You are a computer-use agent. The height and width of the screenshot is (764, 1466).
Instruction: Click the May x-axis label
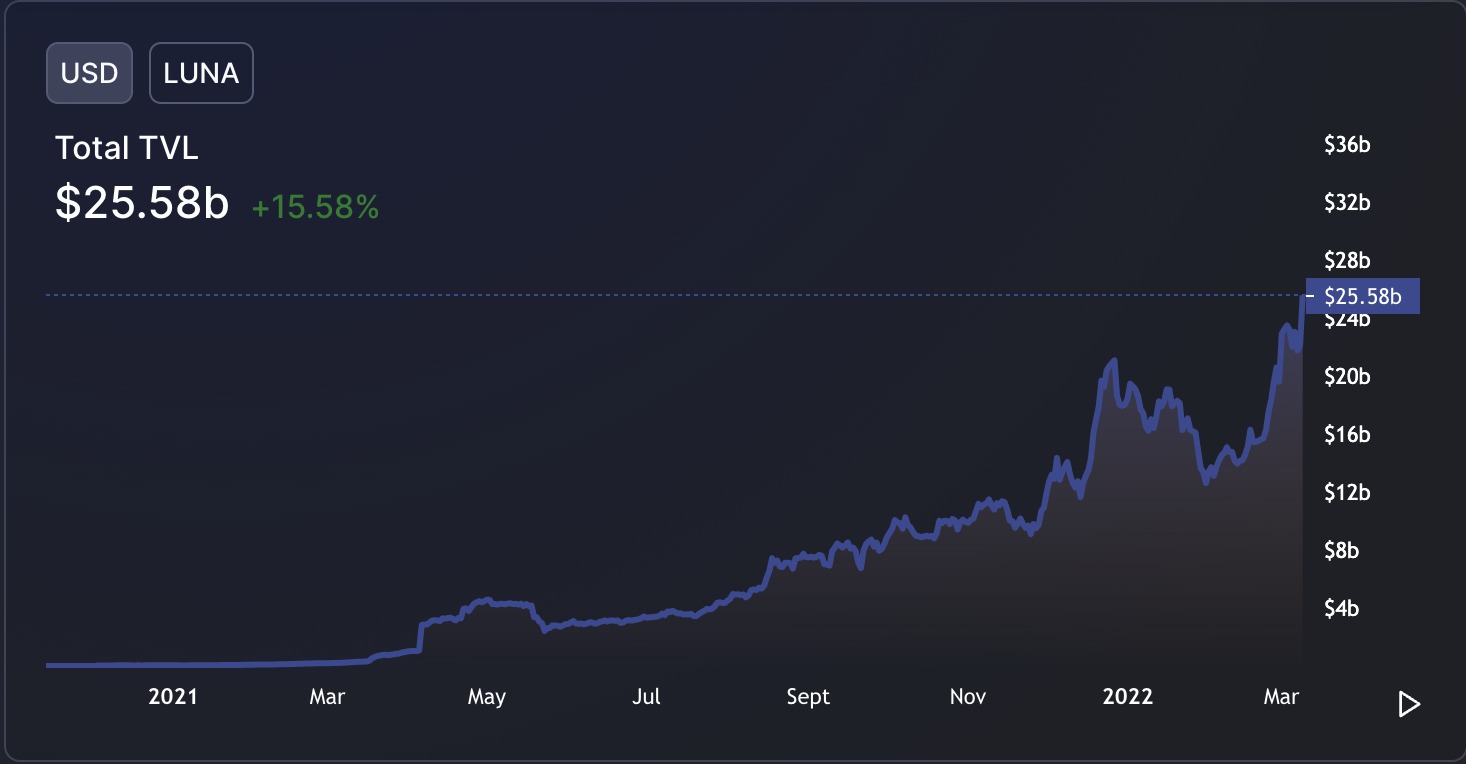tap(487, 697)
